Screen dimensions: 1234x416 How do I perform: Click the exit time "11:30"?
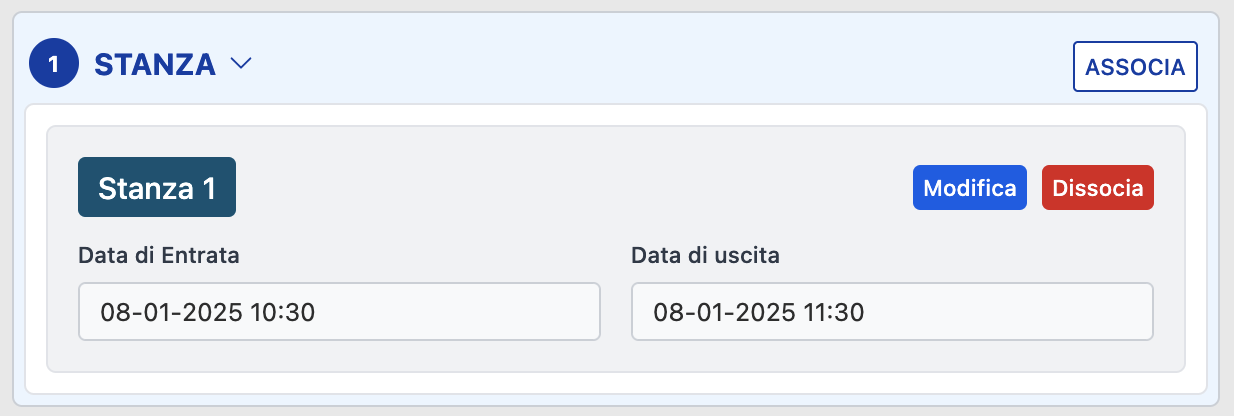(835, 313)
